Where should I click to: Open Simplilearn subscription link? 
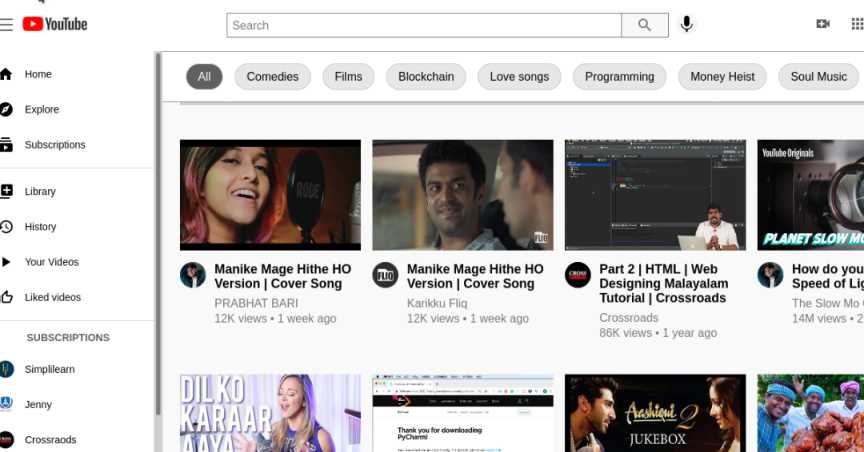point(50,369)
